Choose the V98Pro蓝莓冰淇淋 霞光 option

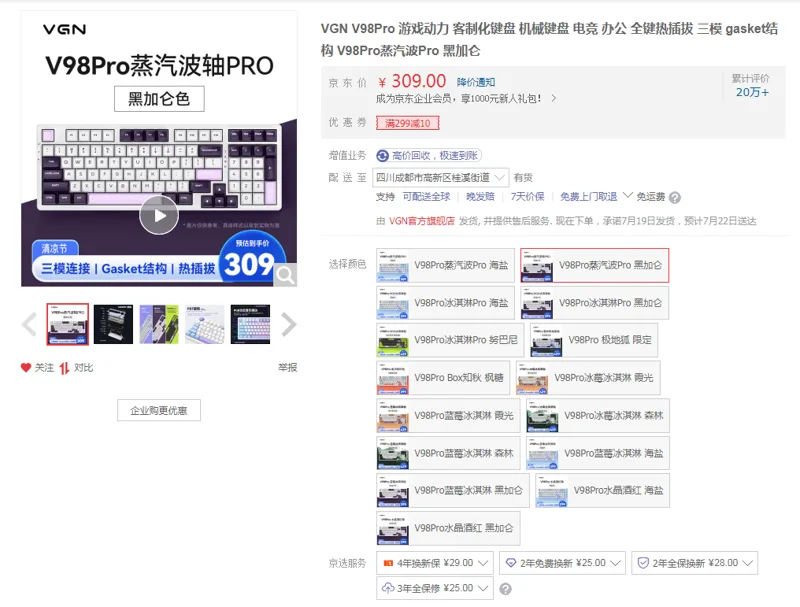click(x=448, y=416)
